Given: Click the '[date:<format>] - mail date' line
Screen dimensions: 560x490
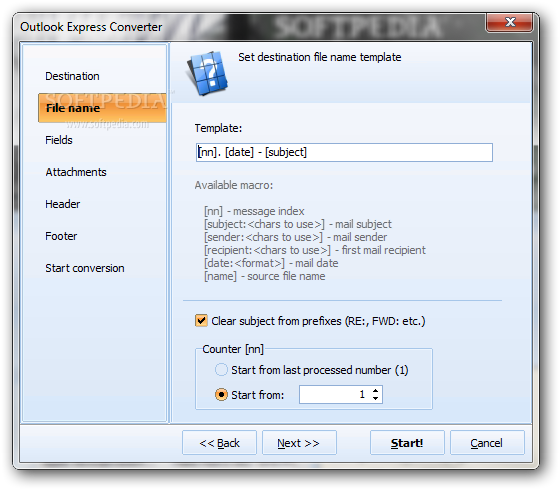Looking at the screenshot, I should coord(271,263).
